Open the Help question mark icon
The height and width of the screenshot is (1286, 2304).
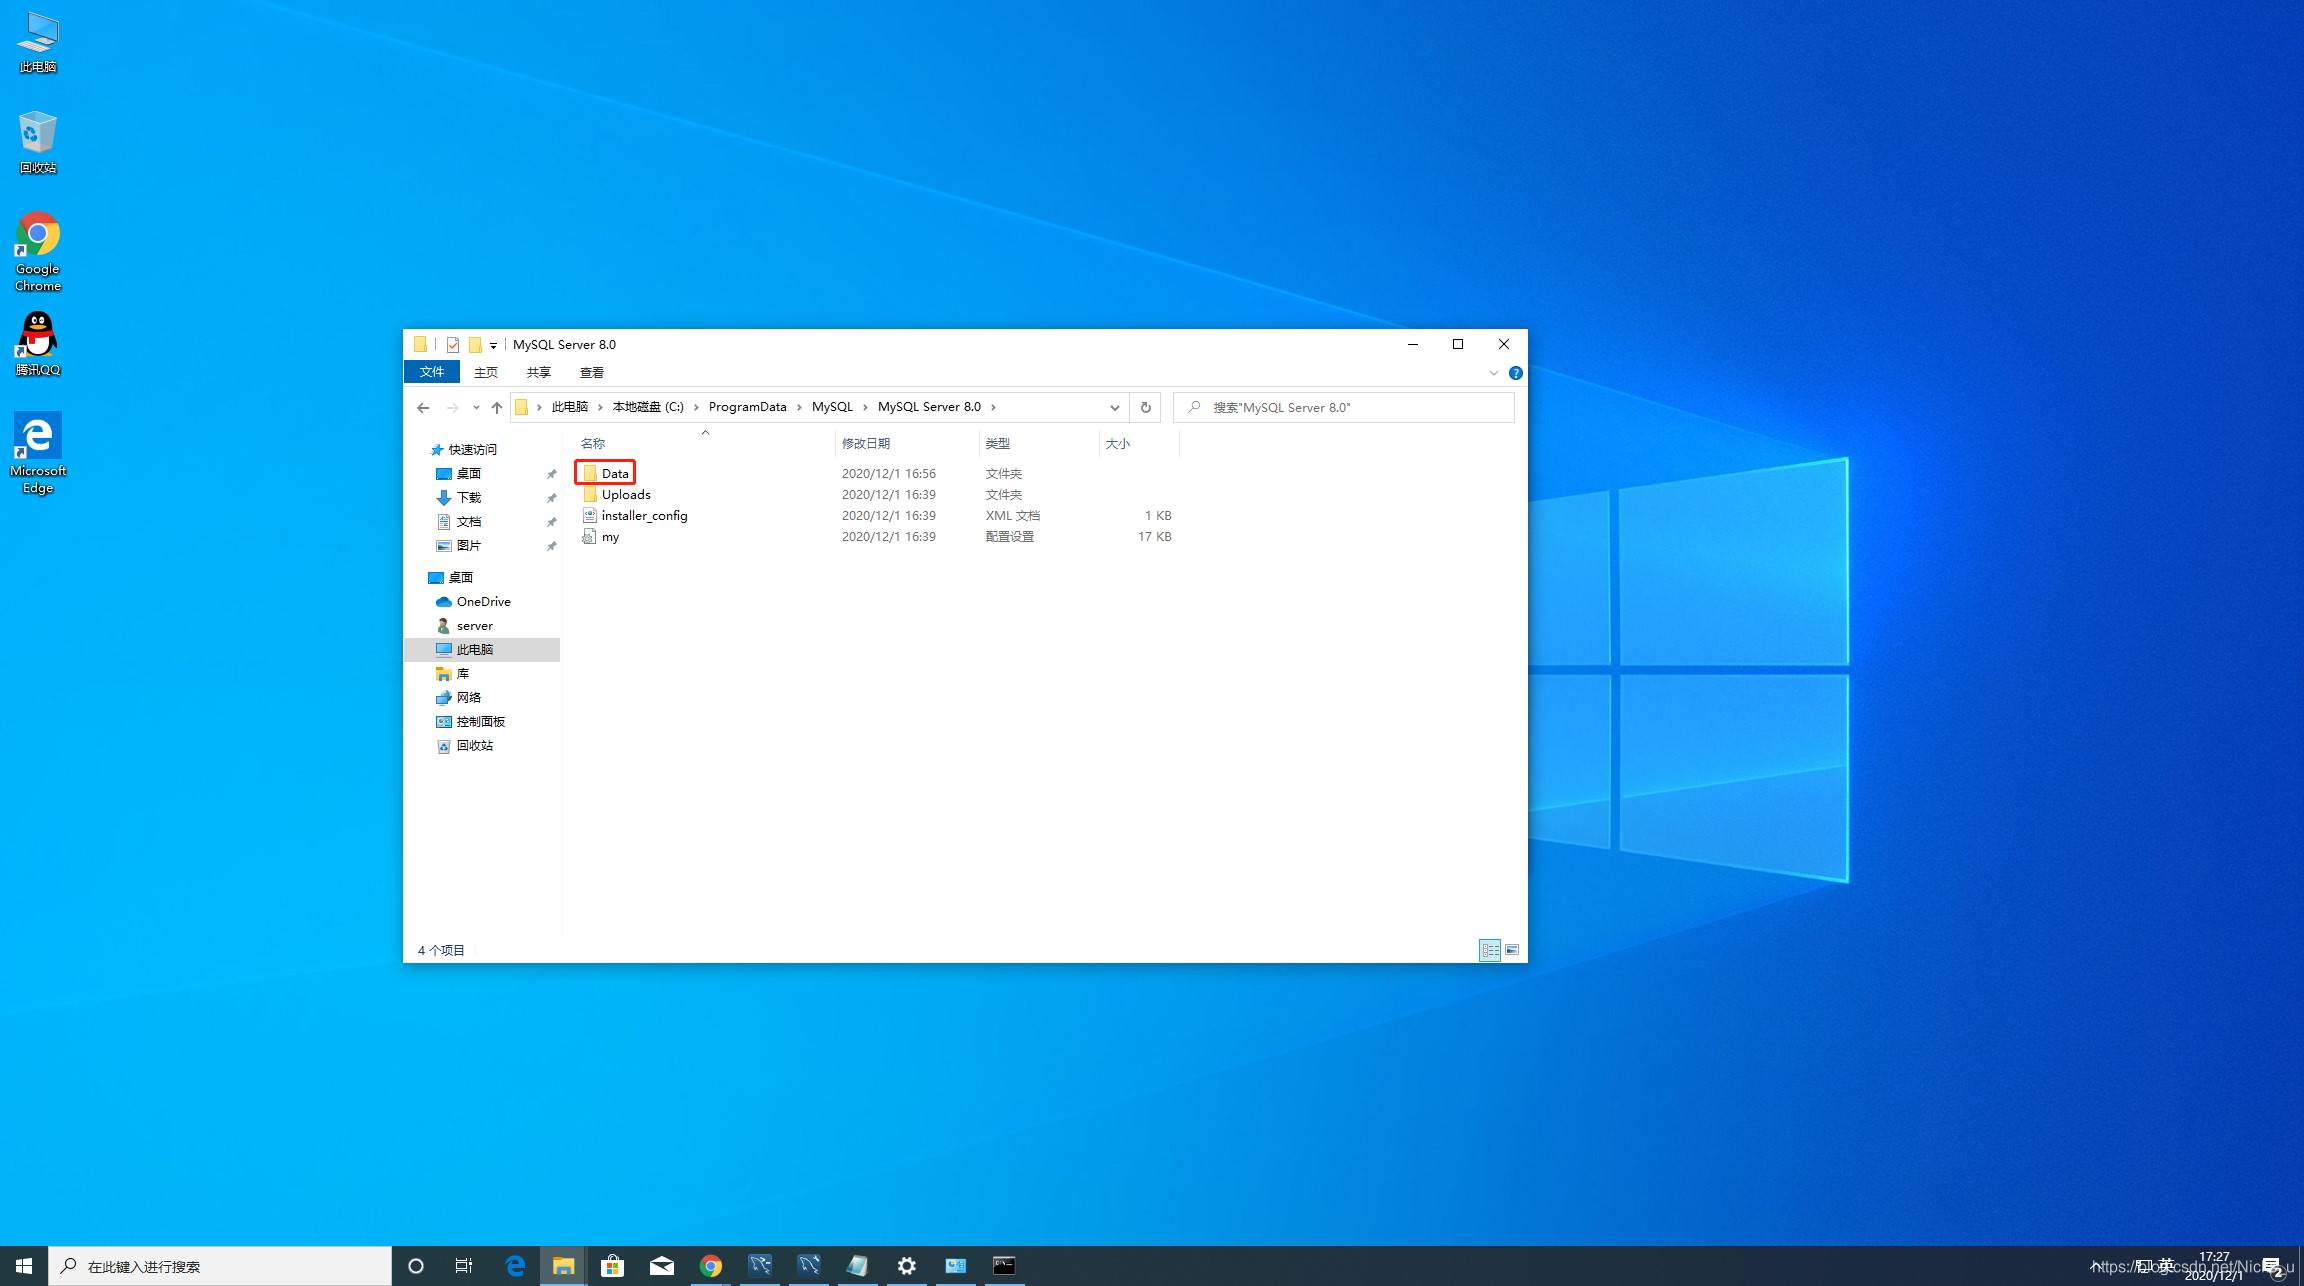pos(1515,373)
